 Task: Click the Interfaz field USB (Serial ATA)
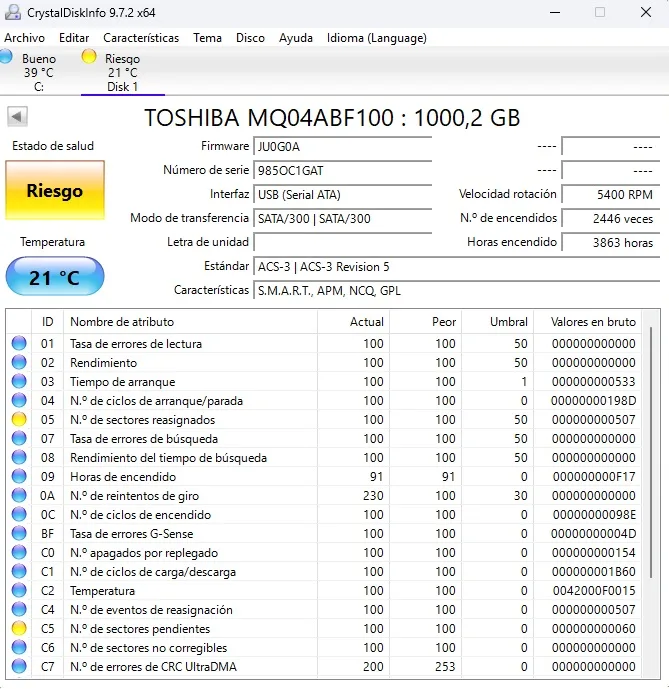click(x=342, y=194)
